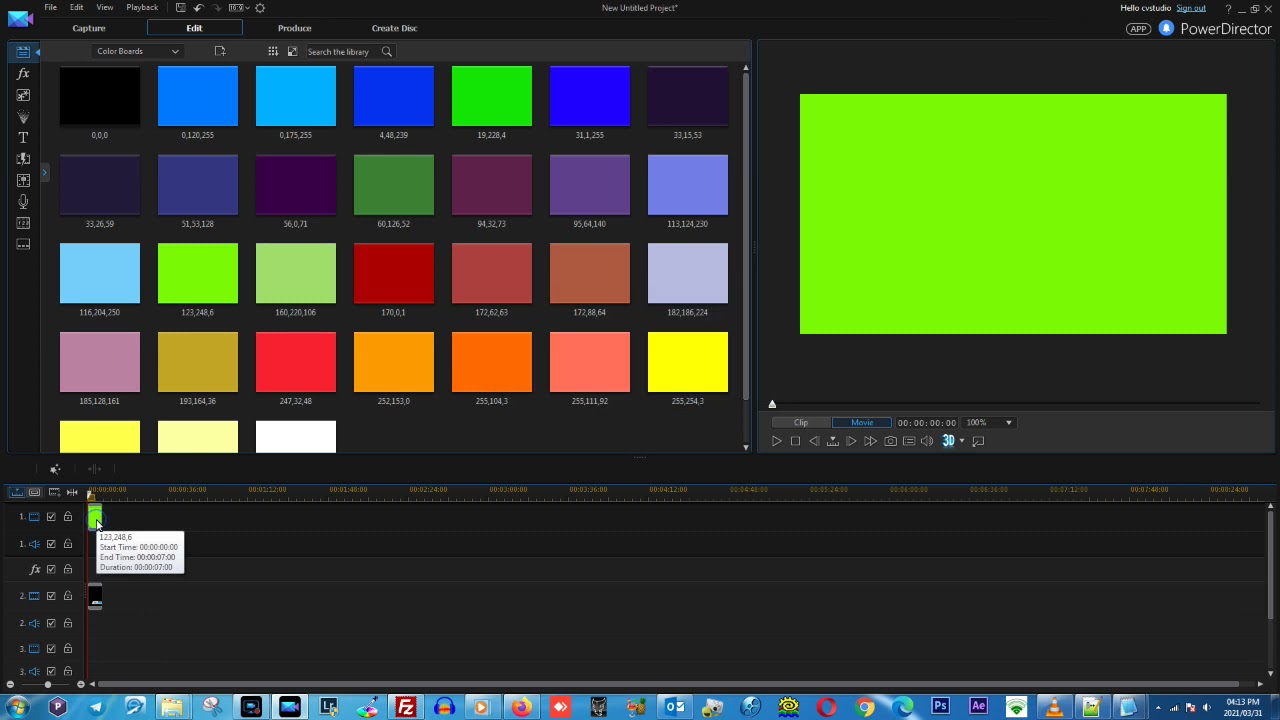The image size is (1280, 720).
Task: Switch to the Capture tab
Action: [x=88, y=28]
